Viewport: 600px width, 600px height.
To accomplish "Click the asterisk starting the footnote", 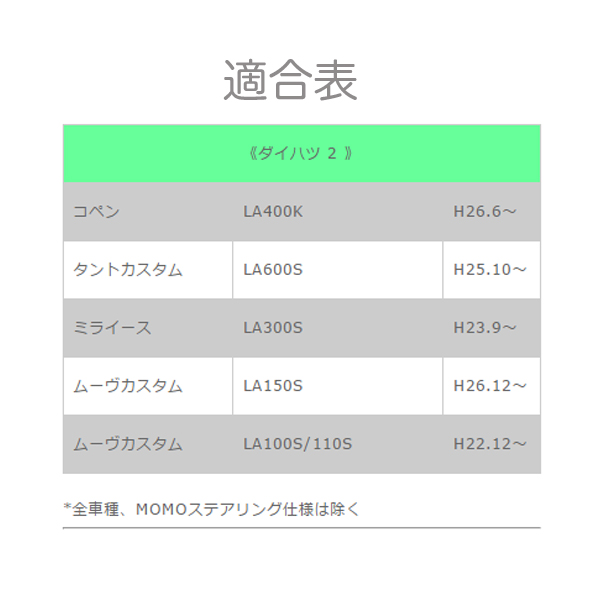I will pos(66,508).
